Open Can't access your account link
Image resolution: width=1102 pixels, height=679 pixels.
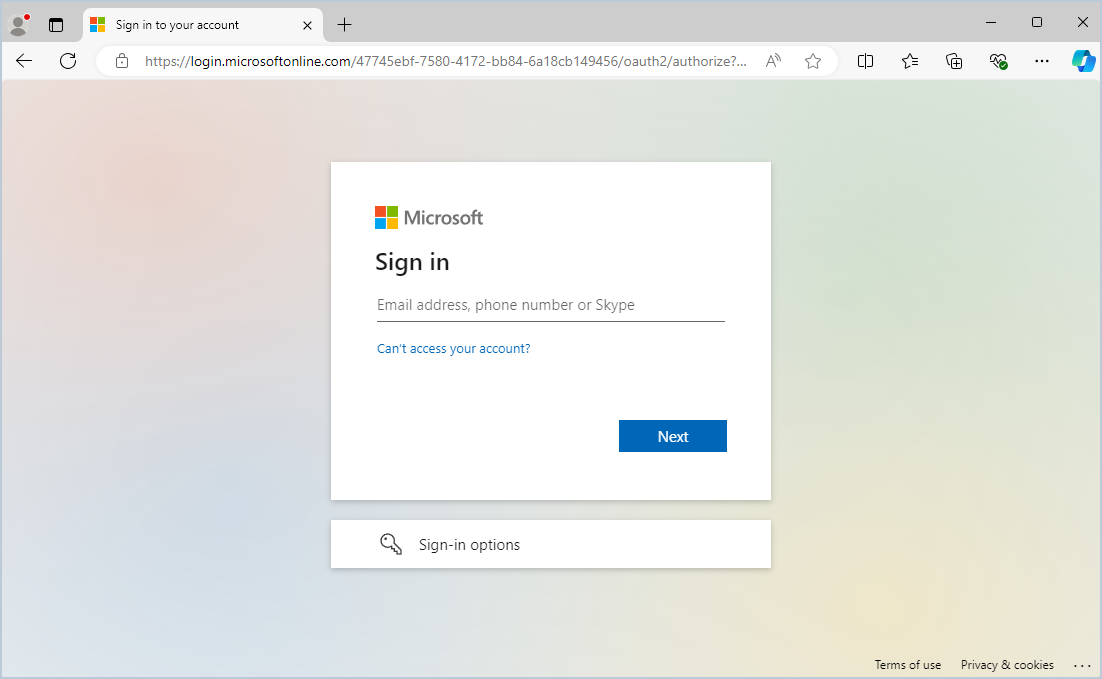(453, 349)
